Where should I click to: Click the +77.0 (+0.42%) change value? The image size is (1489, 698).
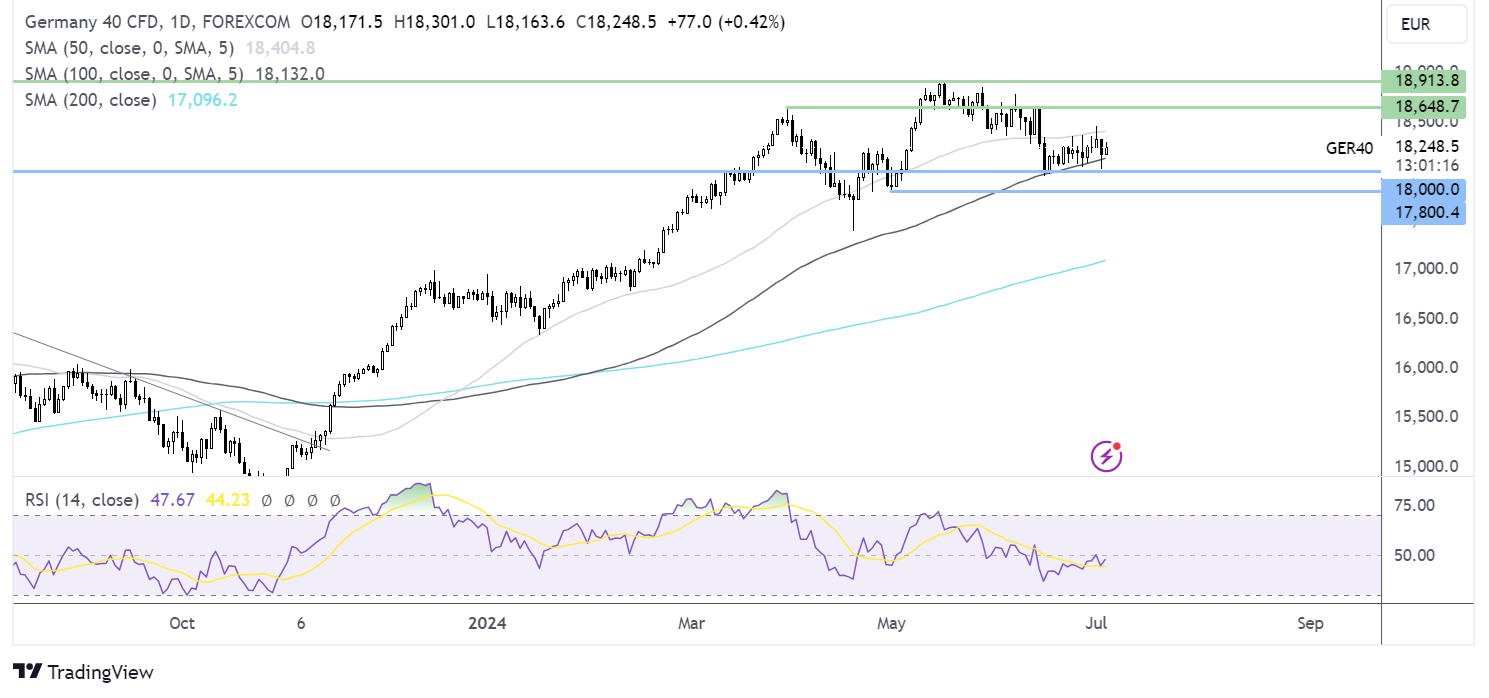(x=724, y=22)
